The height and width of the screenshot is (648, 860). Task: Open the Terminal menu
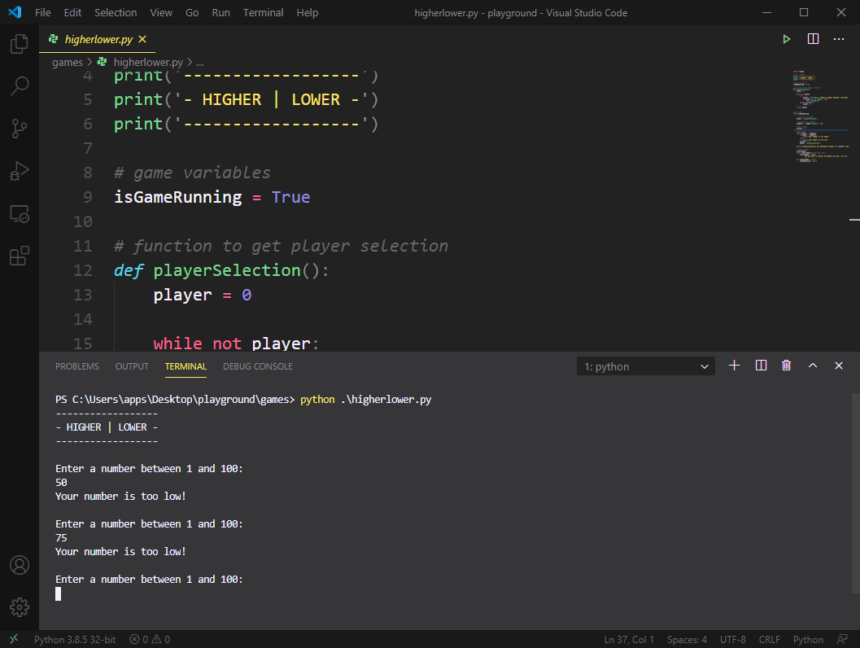pyautogui.click(x=263, y=12)
